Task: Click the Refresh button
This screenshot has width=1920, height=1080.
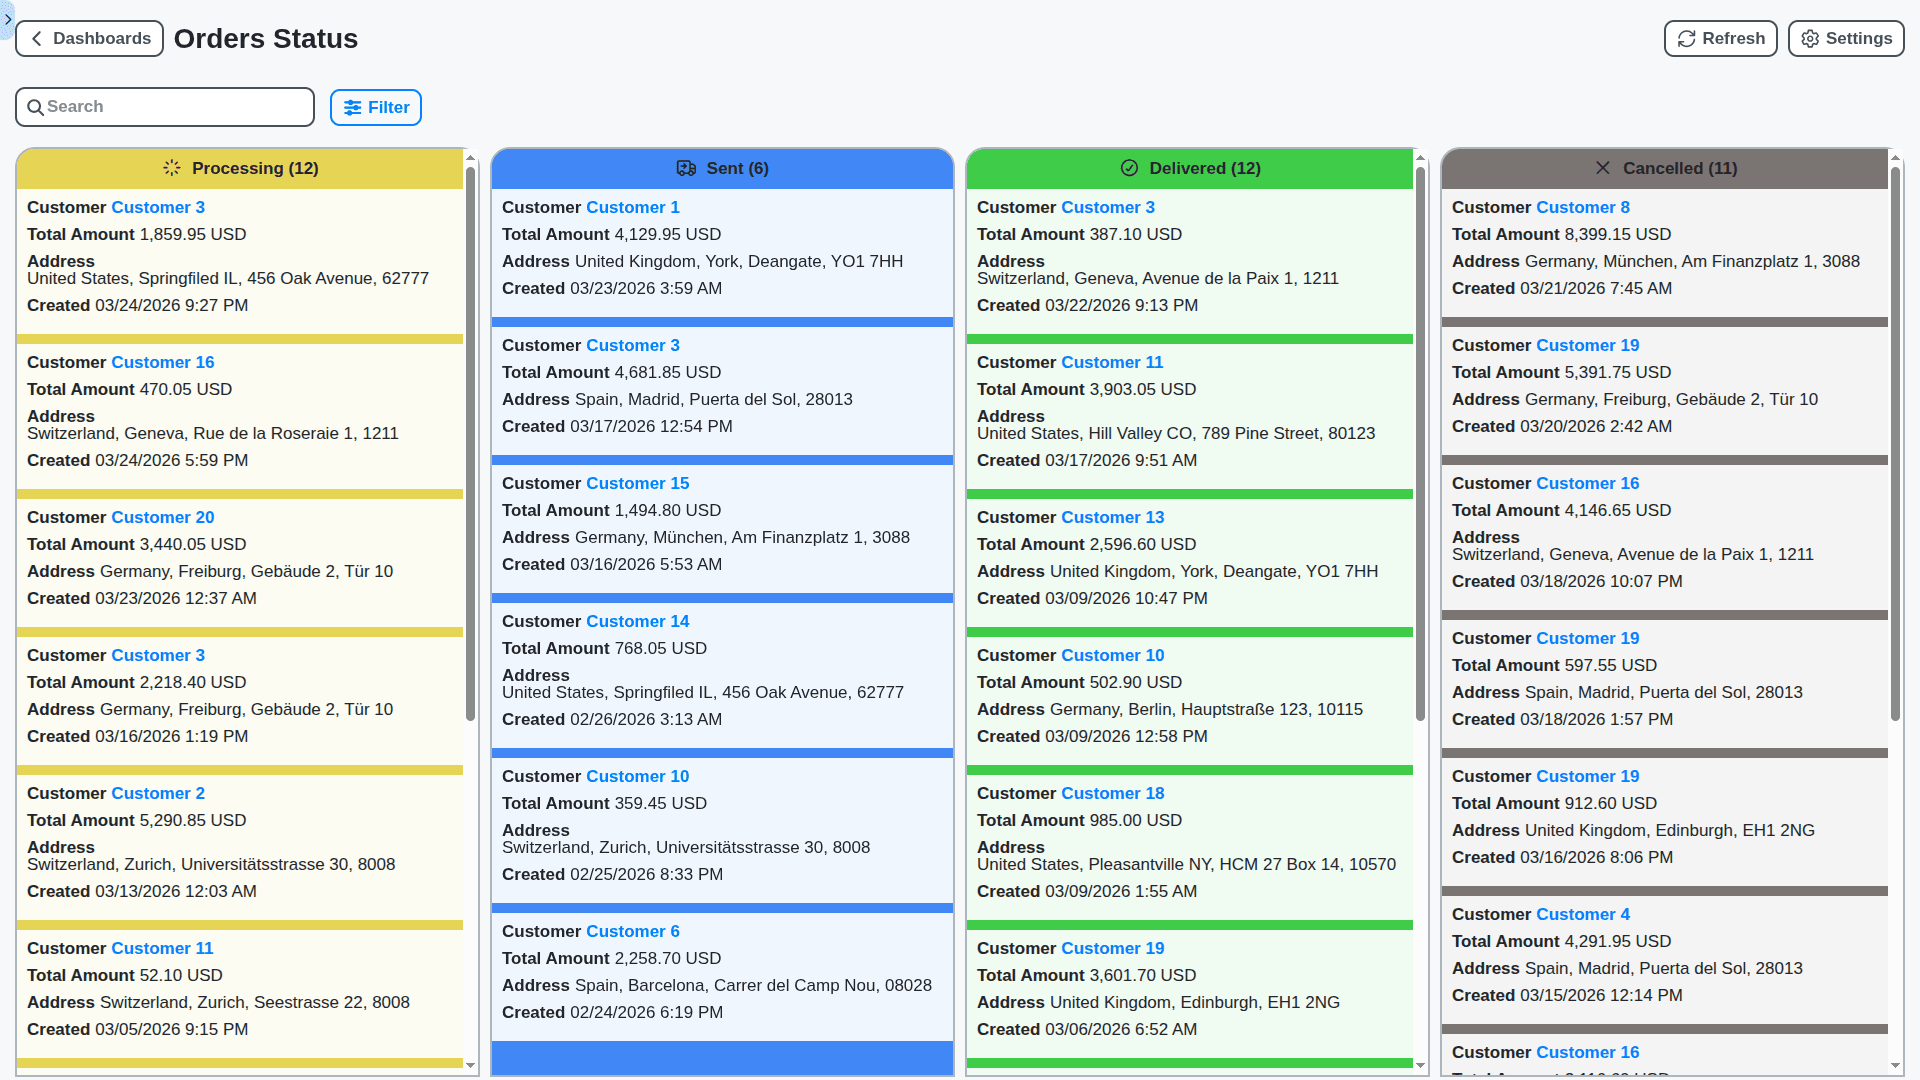Action: (x=1720, y=38)
